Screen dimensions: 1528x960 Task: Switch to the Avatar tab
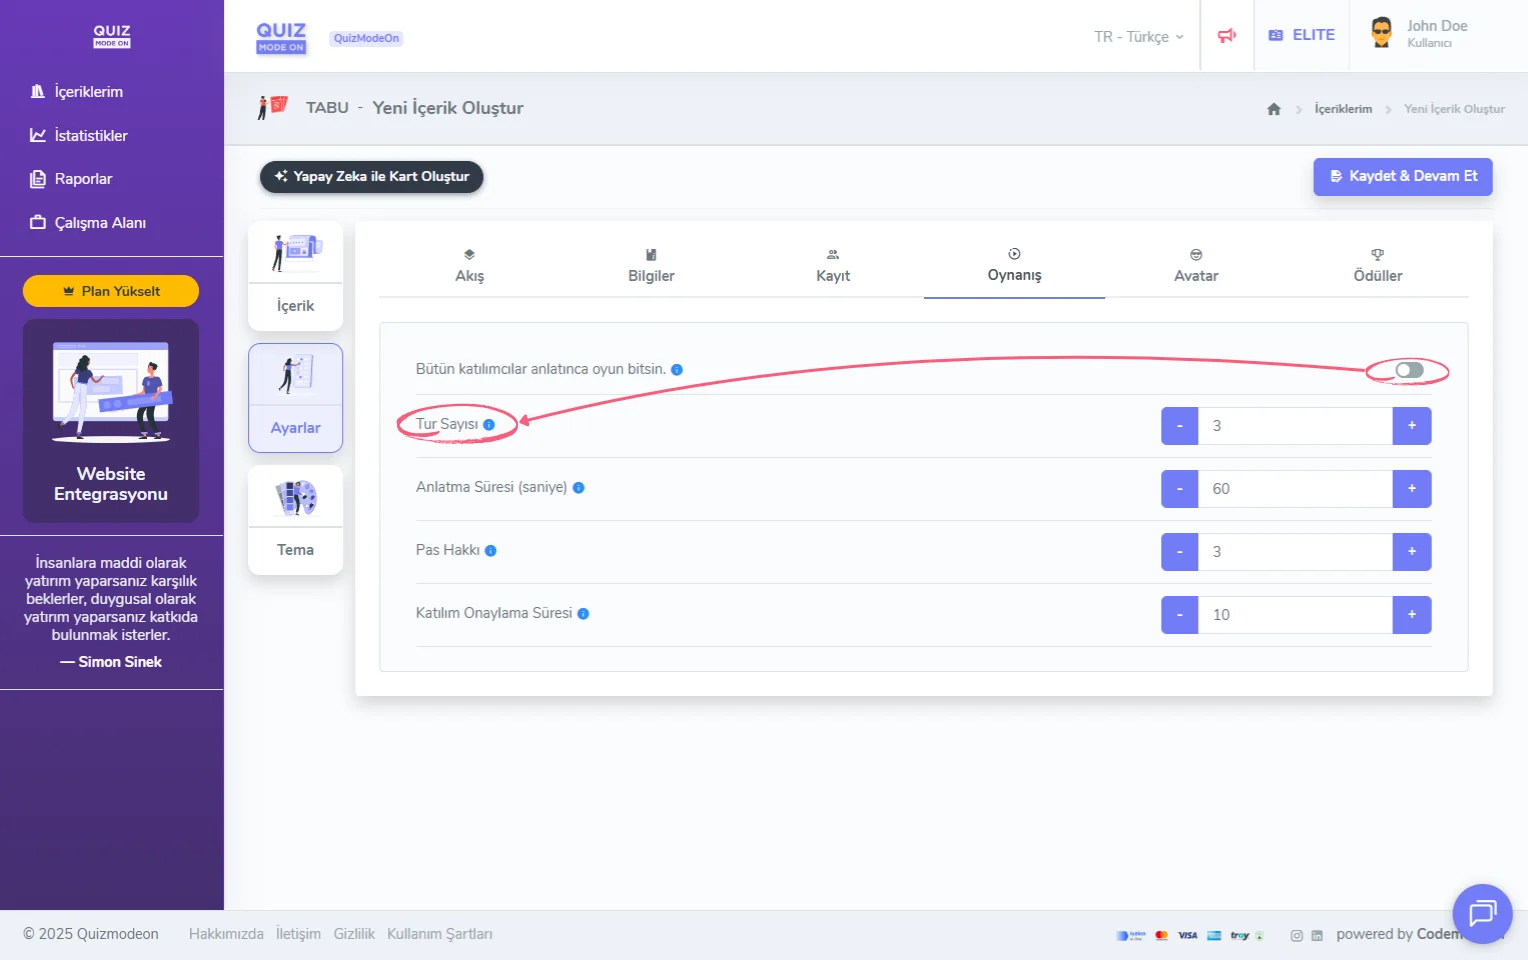[1195, 266]
